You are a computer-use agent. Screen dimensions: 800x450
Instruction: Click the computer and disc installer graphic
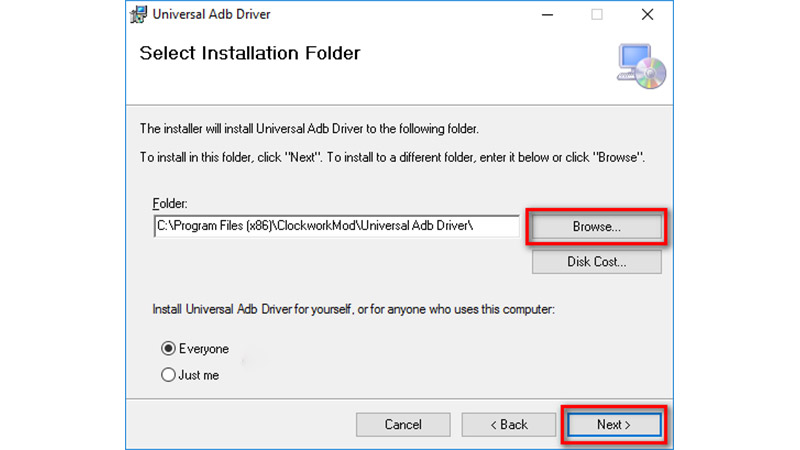click(x=641, y=66)
